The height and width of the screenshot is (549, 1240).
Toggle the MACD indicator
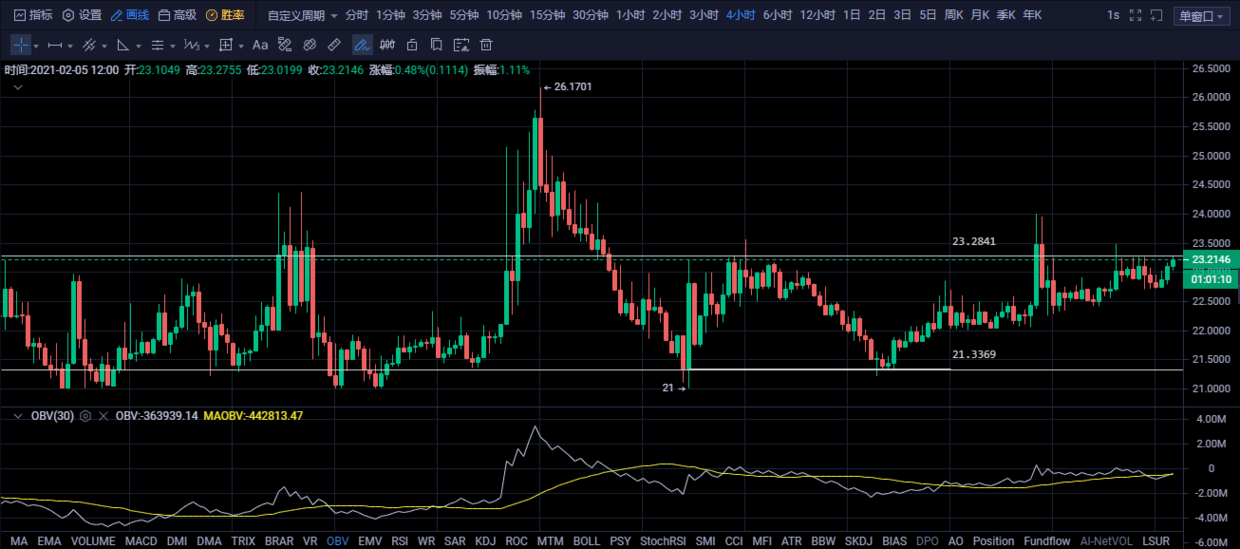click(140, 541)
